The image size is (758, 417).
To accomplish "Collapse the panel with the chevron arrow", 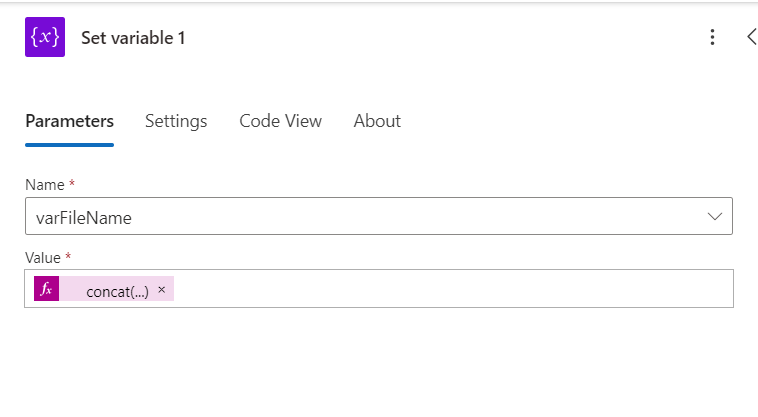I will [751, 37].
